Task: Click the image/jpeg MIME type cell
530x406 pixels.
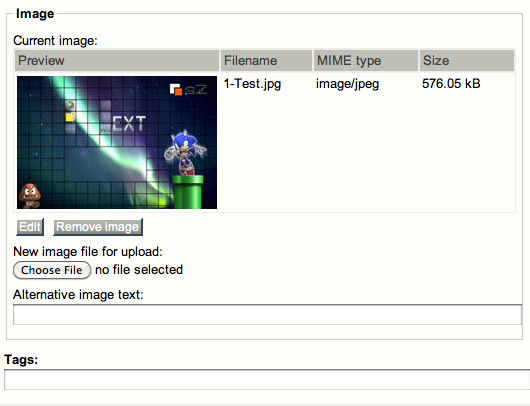Action: (x=347, y=84)
